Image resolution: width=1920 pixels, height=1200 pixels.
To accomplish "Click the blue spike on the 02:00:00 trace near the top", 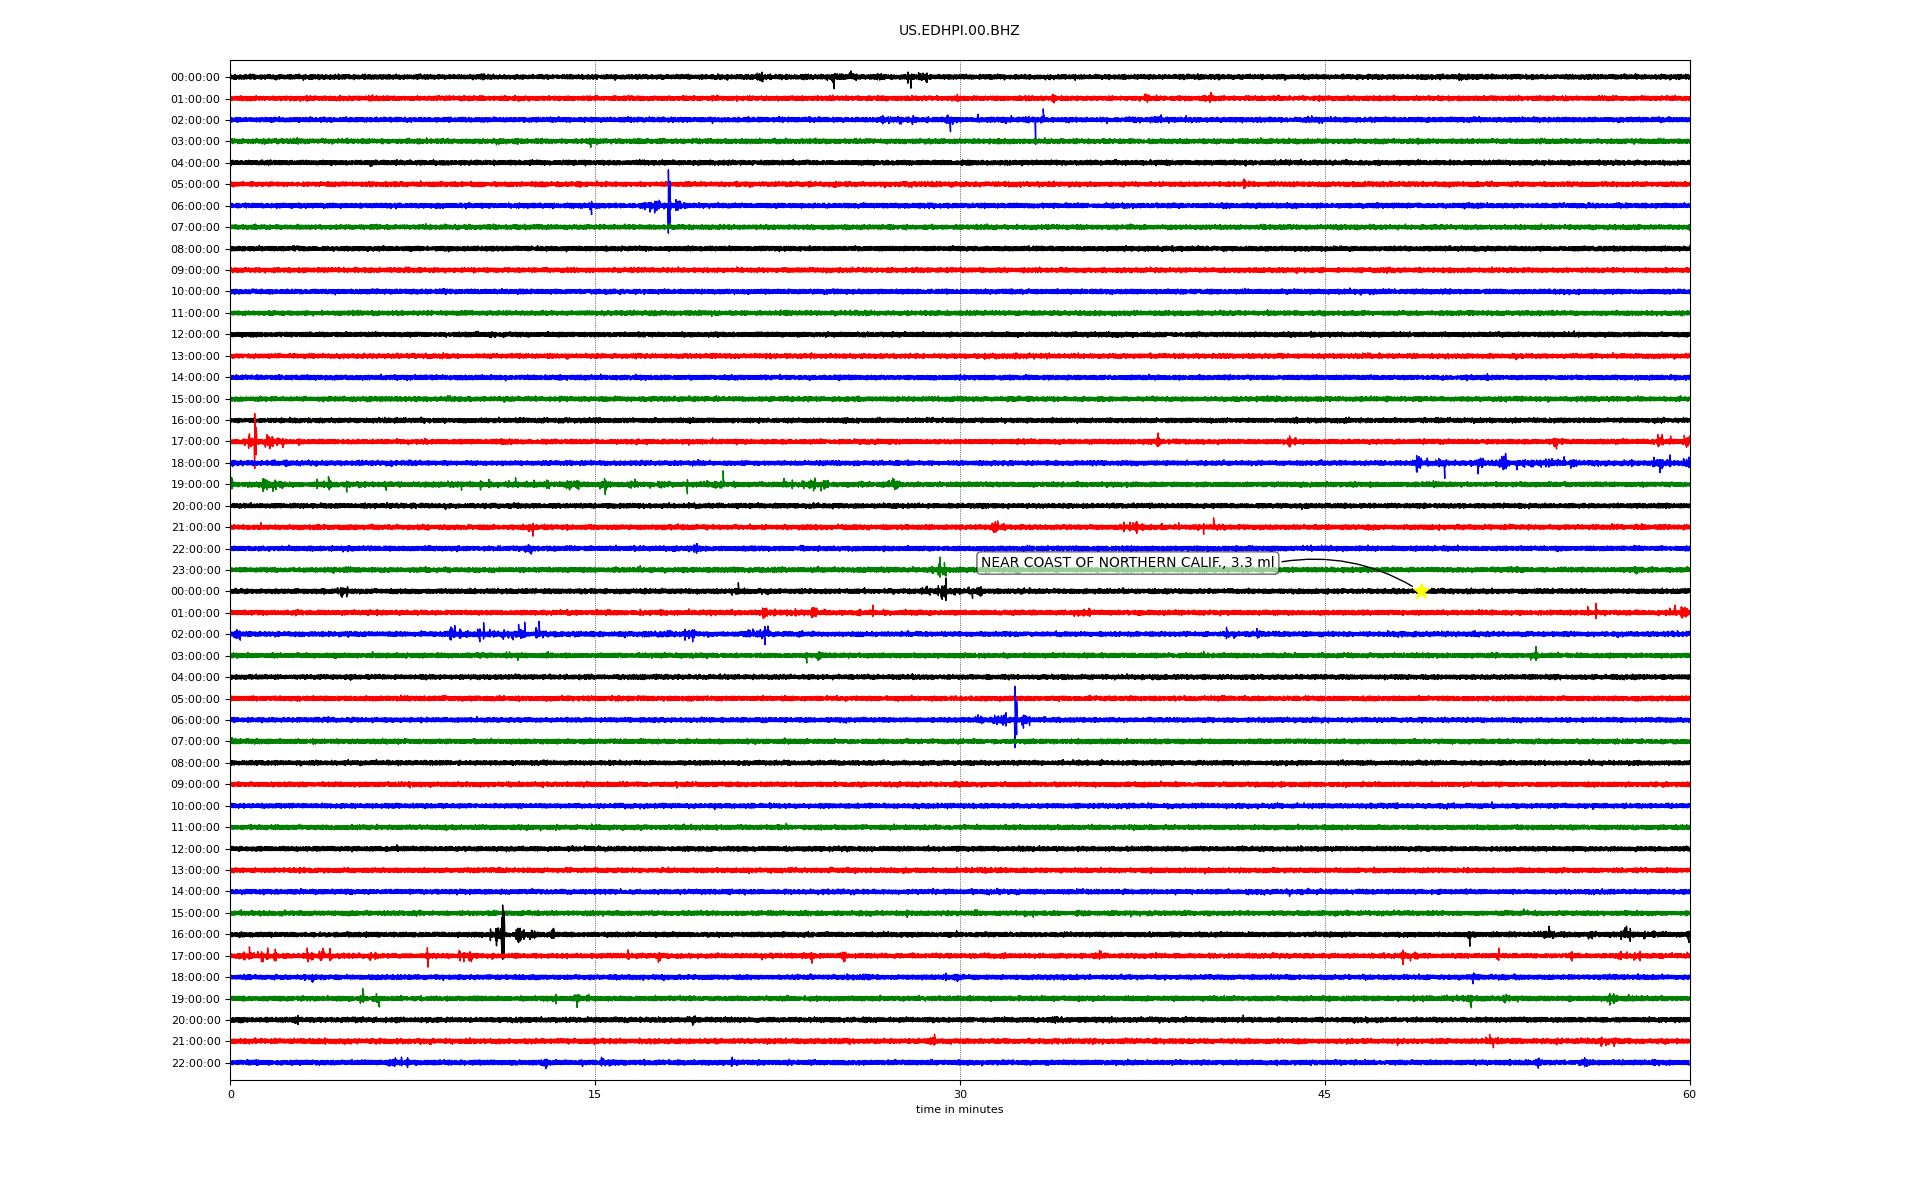I will coord(1035,125).
